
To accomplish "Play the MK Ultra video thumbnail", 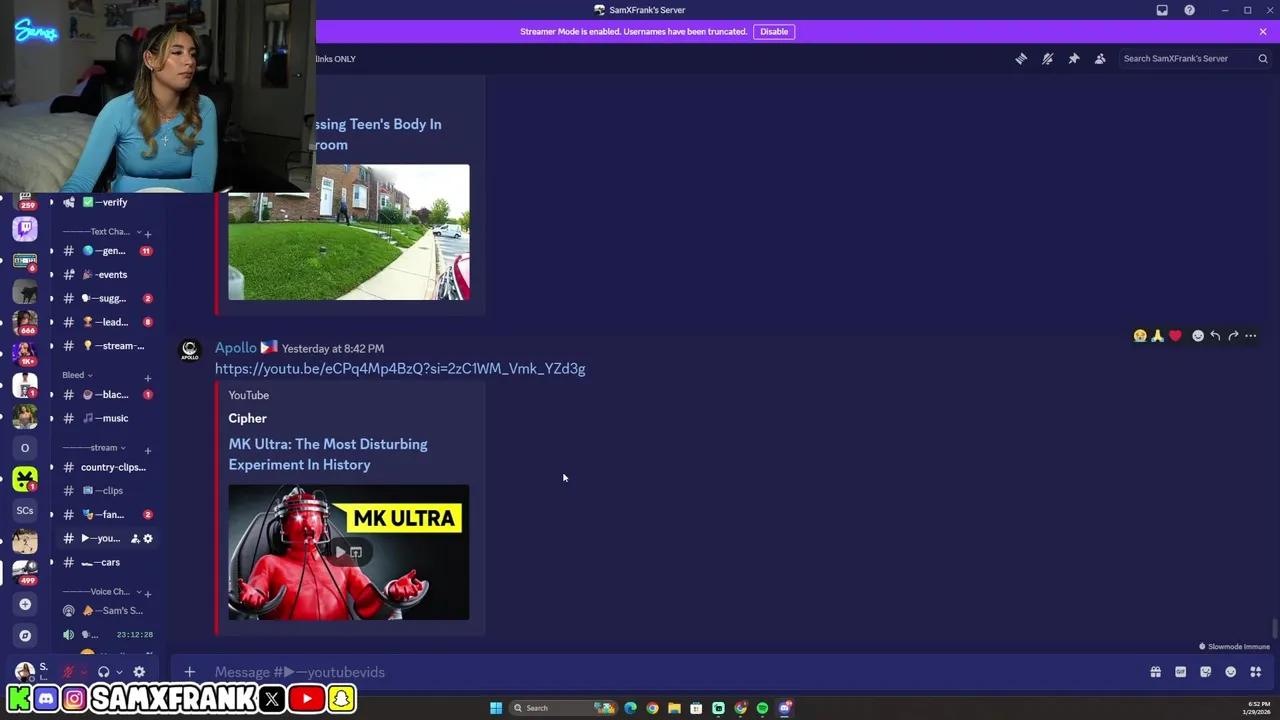I will [348, 552].
